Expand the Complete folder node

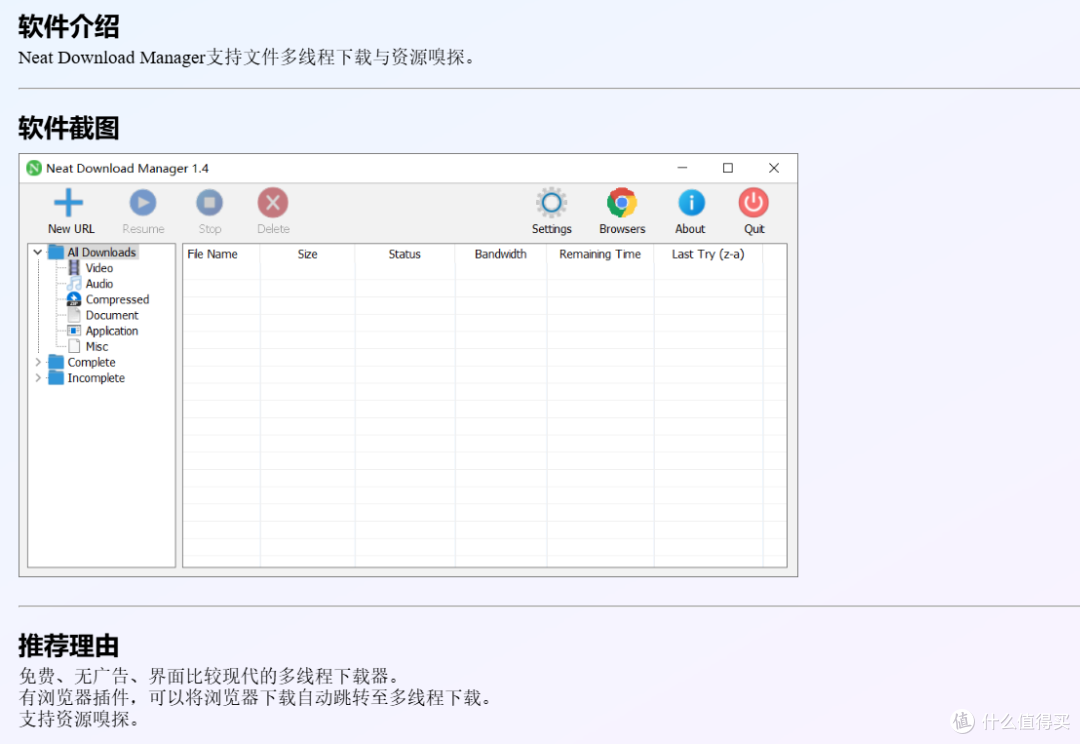tap(38, 362)
